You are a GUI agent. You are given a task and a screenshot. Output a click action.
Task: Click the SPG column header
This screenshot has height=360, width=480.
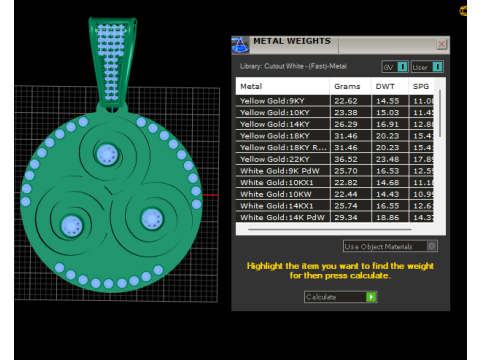pos(421,86)
